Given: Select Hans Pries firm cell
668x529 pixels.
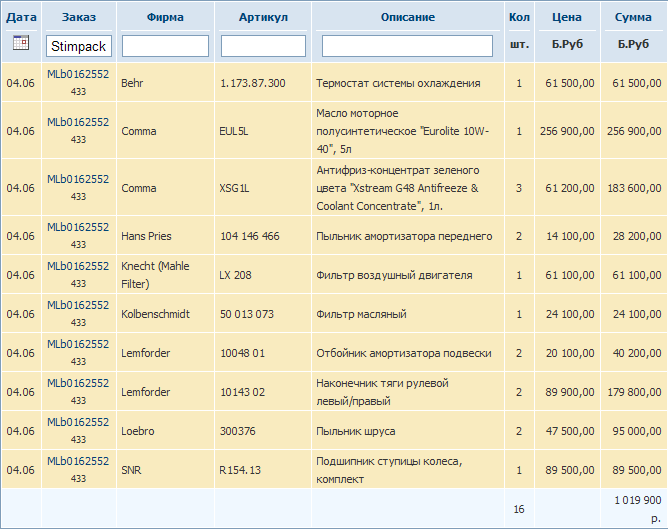Looking at the screenshot, I should point(146,236).
